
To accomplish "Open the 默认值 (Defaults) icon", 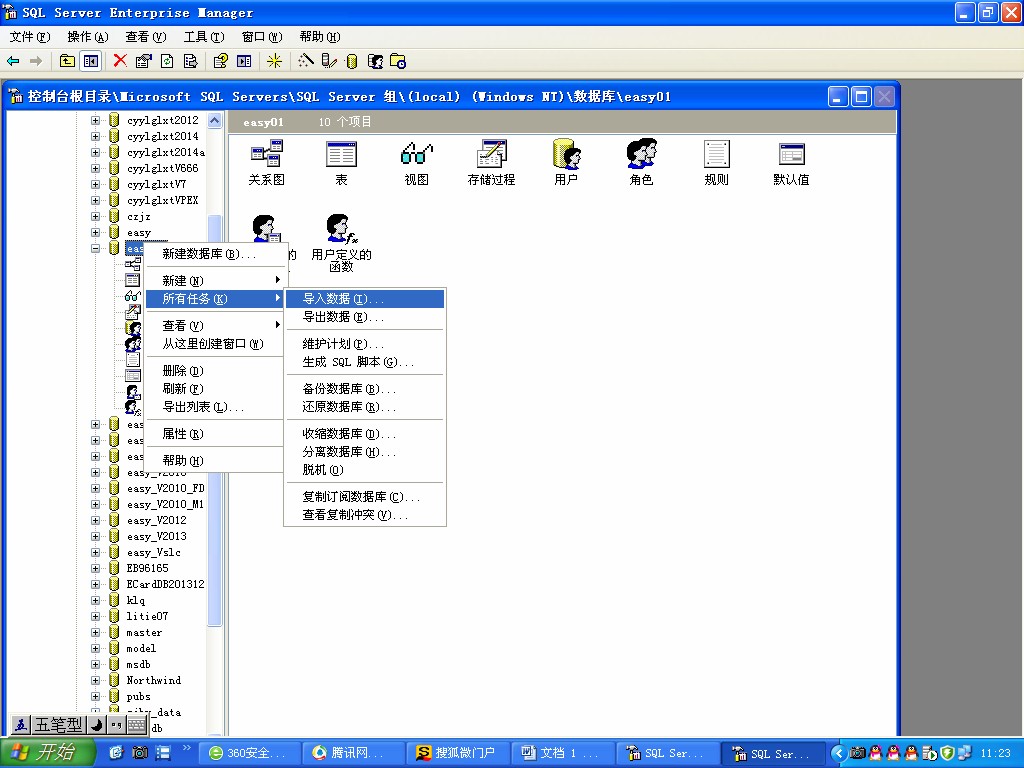I will coord(791,155).
